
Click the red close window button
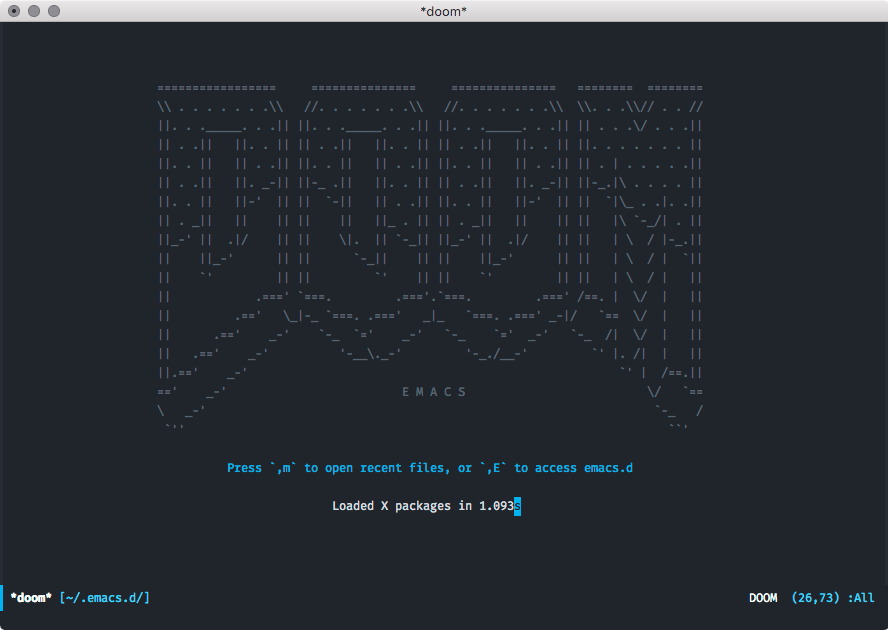(14, 11)
